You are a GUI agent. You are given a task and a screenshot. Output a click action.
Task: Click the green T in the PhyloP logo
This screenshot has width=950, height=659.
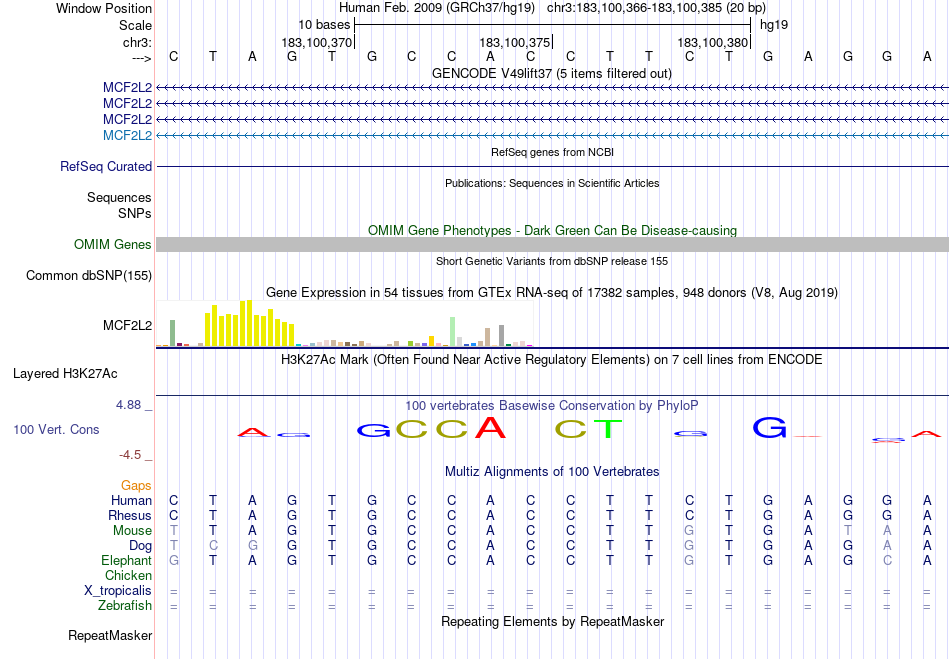609,429
